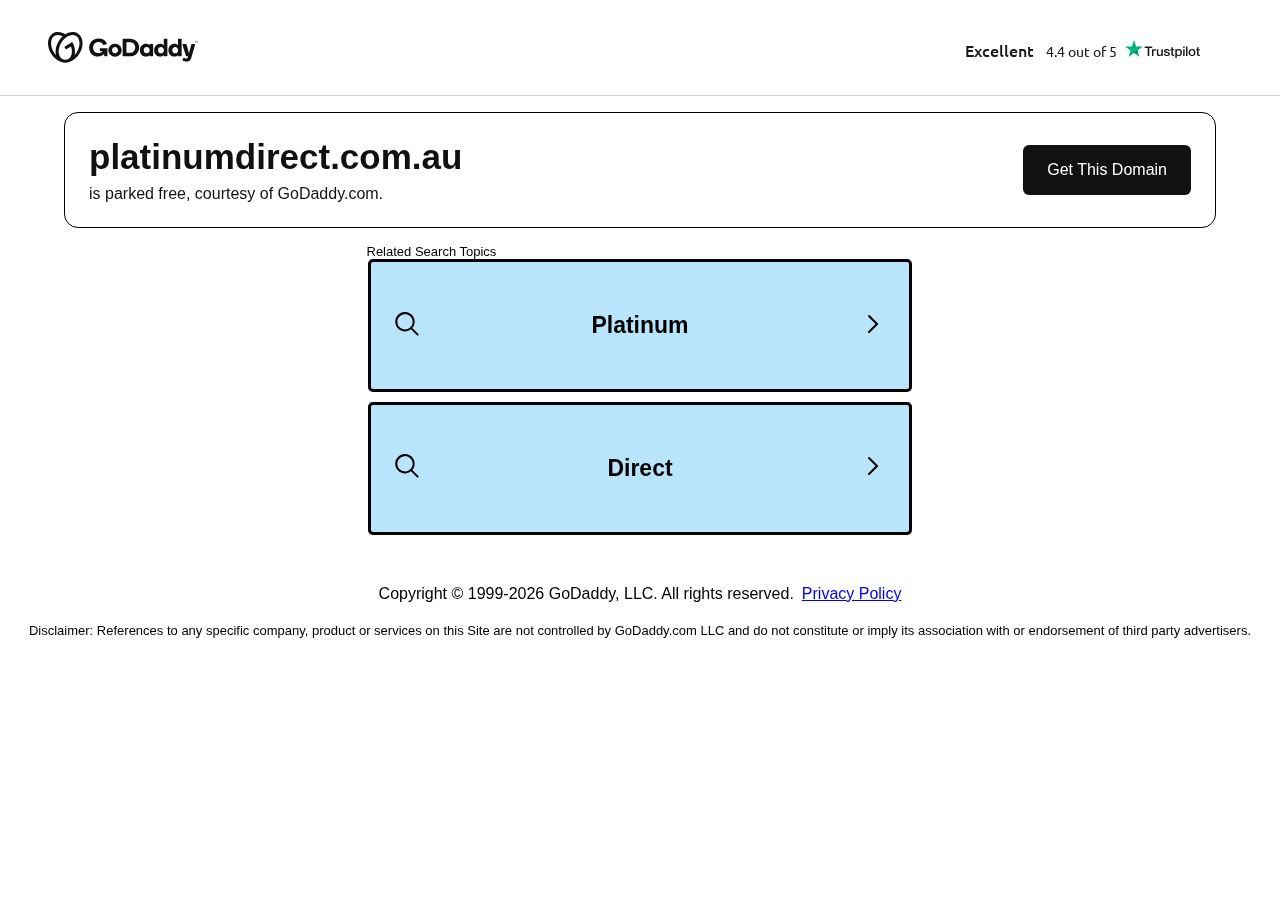Click the GoDaddy heart-shaped logo mark
The image size is (1280, 900).
click(x=65, y=47)
